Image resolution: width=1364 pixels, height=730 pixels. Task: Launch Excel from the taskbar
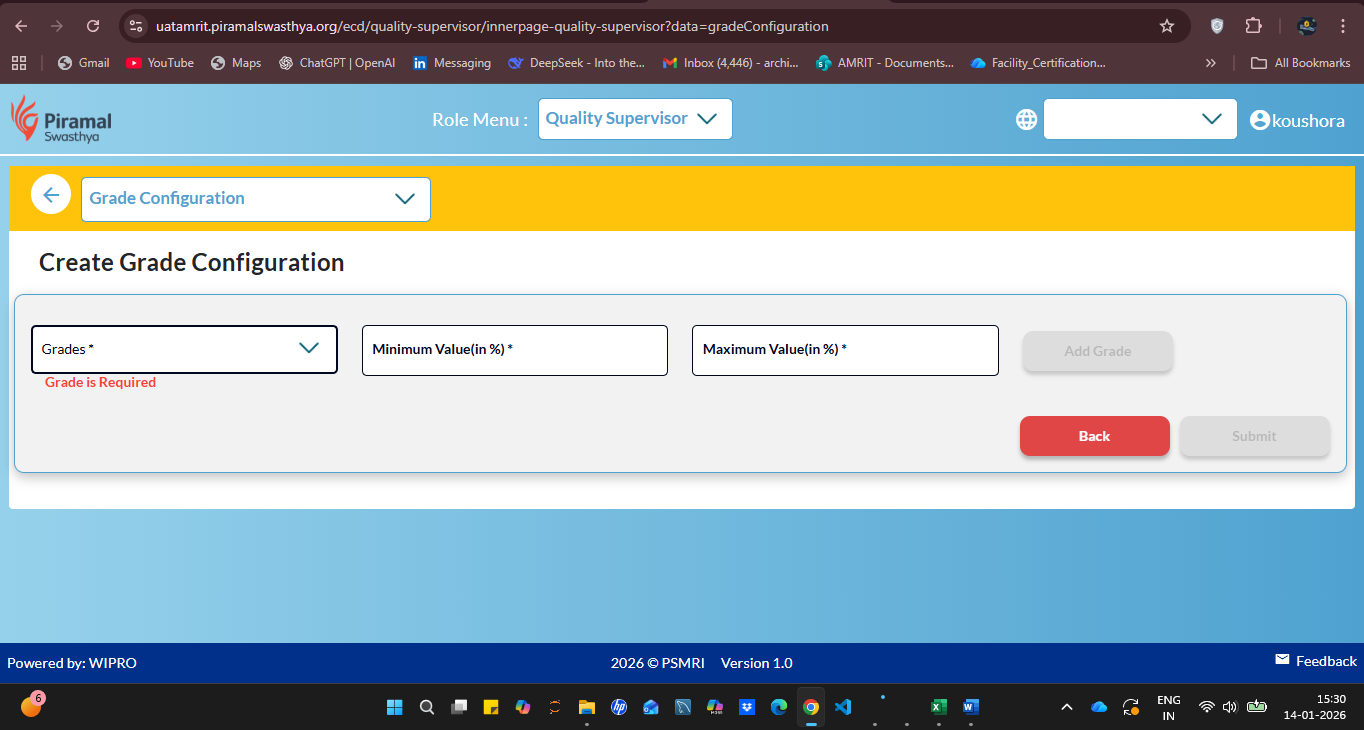pyautogui.click(x=938, y=707)
